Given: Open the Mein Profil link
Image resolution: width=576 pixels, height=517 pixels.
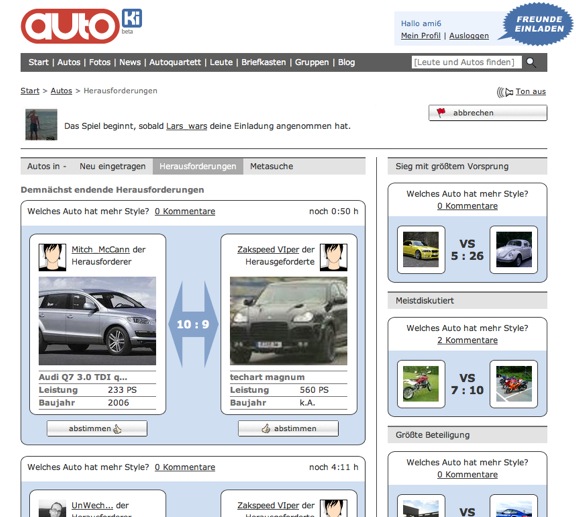Looking at the screenshot, I should tap(421, 36).
